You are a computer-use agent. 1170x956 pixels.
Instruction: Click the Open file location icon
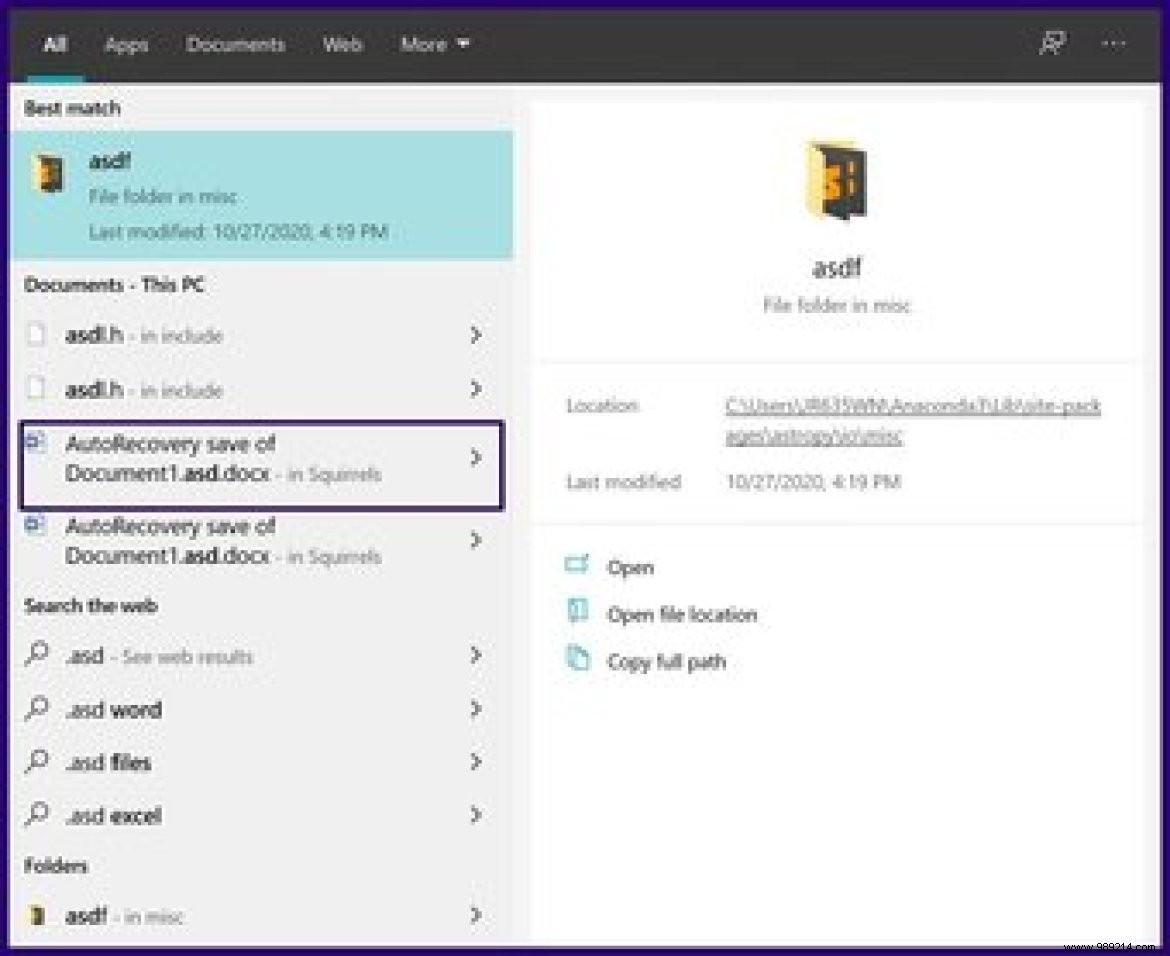coord(578,612)
